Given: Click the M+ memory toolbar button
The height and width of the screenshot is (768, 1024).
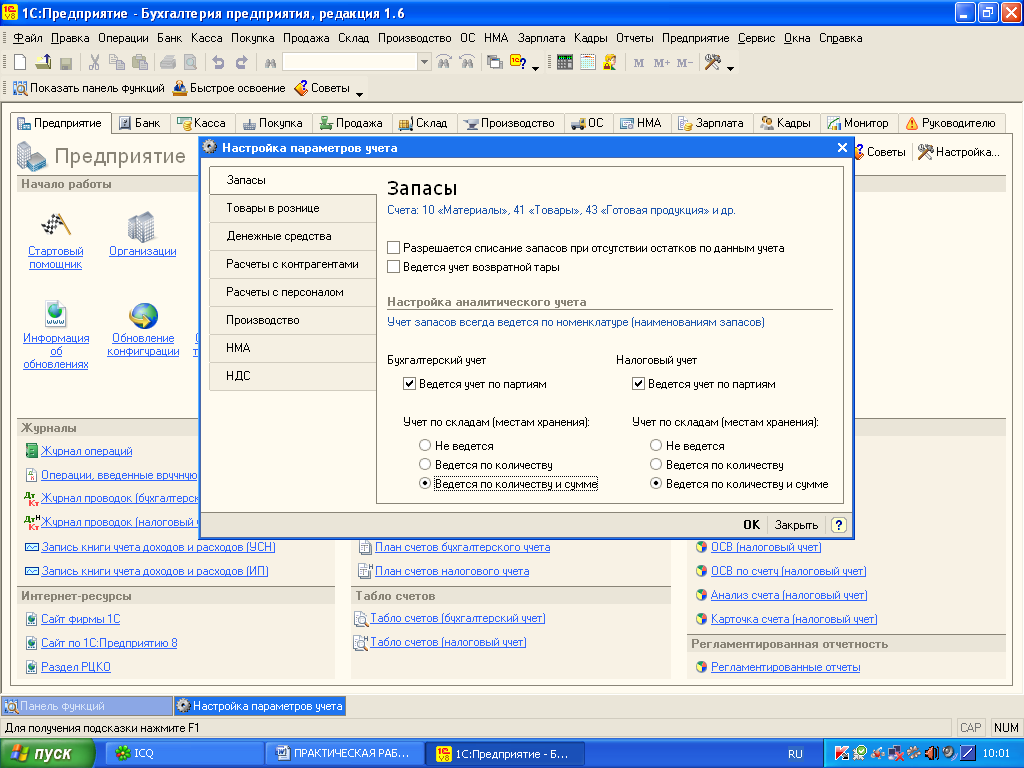Looking at the screenshot, I should pyautogui.click(x=662, y=63).
